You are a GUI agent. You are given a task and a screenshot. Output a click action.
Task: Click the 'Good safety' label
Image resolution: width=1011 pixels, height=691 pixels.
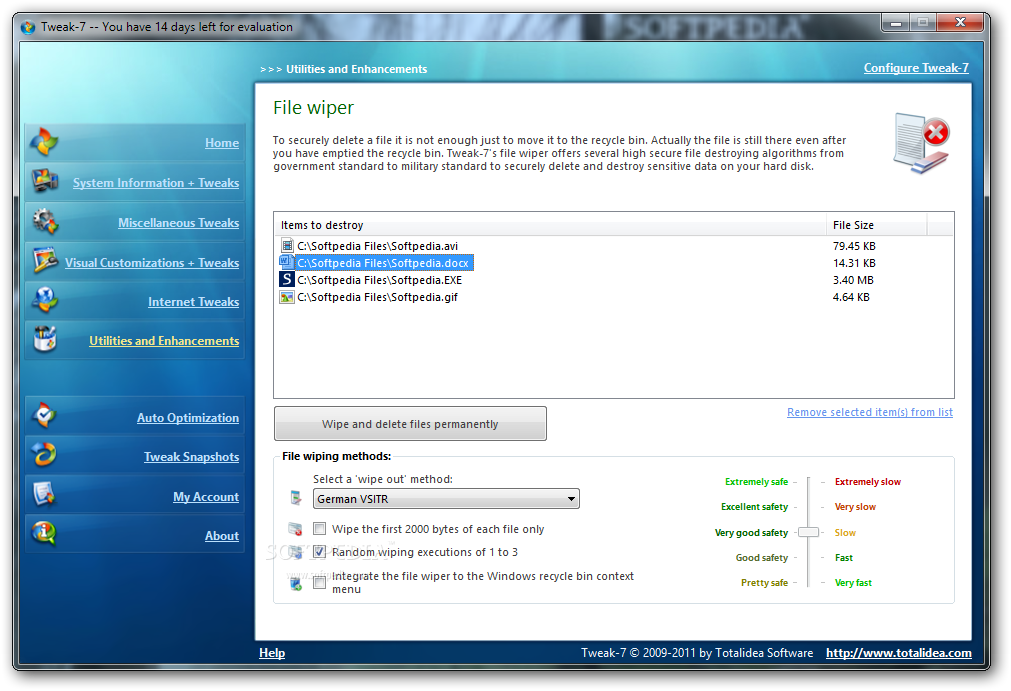pos(761,558)
